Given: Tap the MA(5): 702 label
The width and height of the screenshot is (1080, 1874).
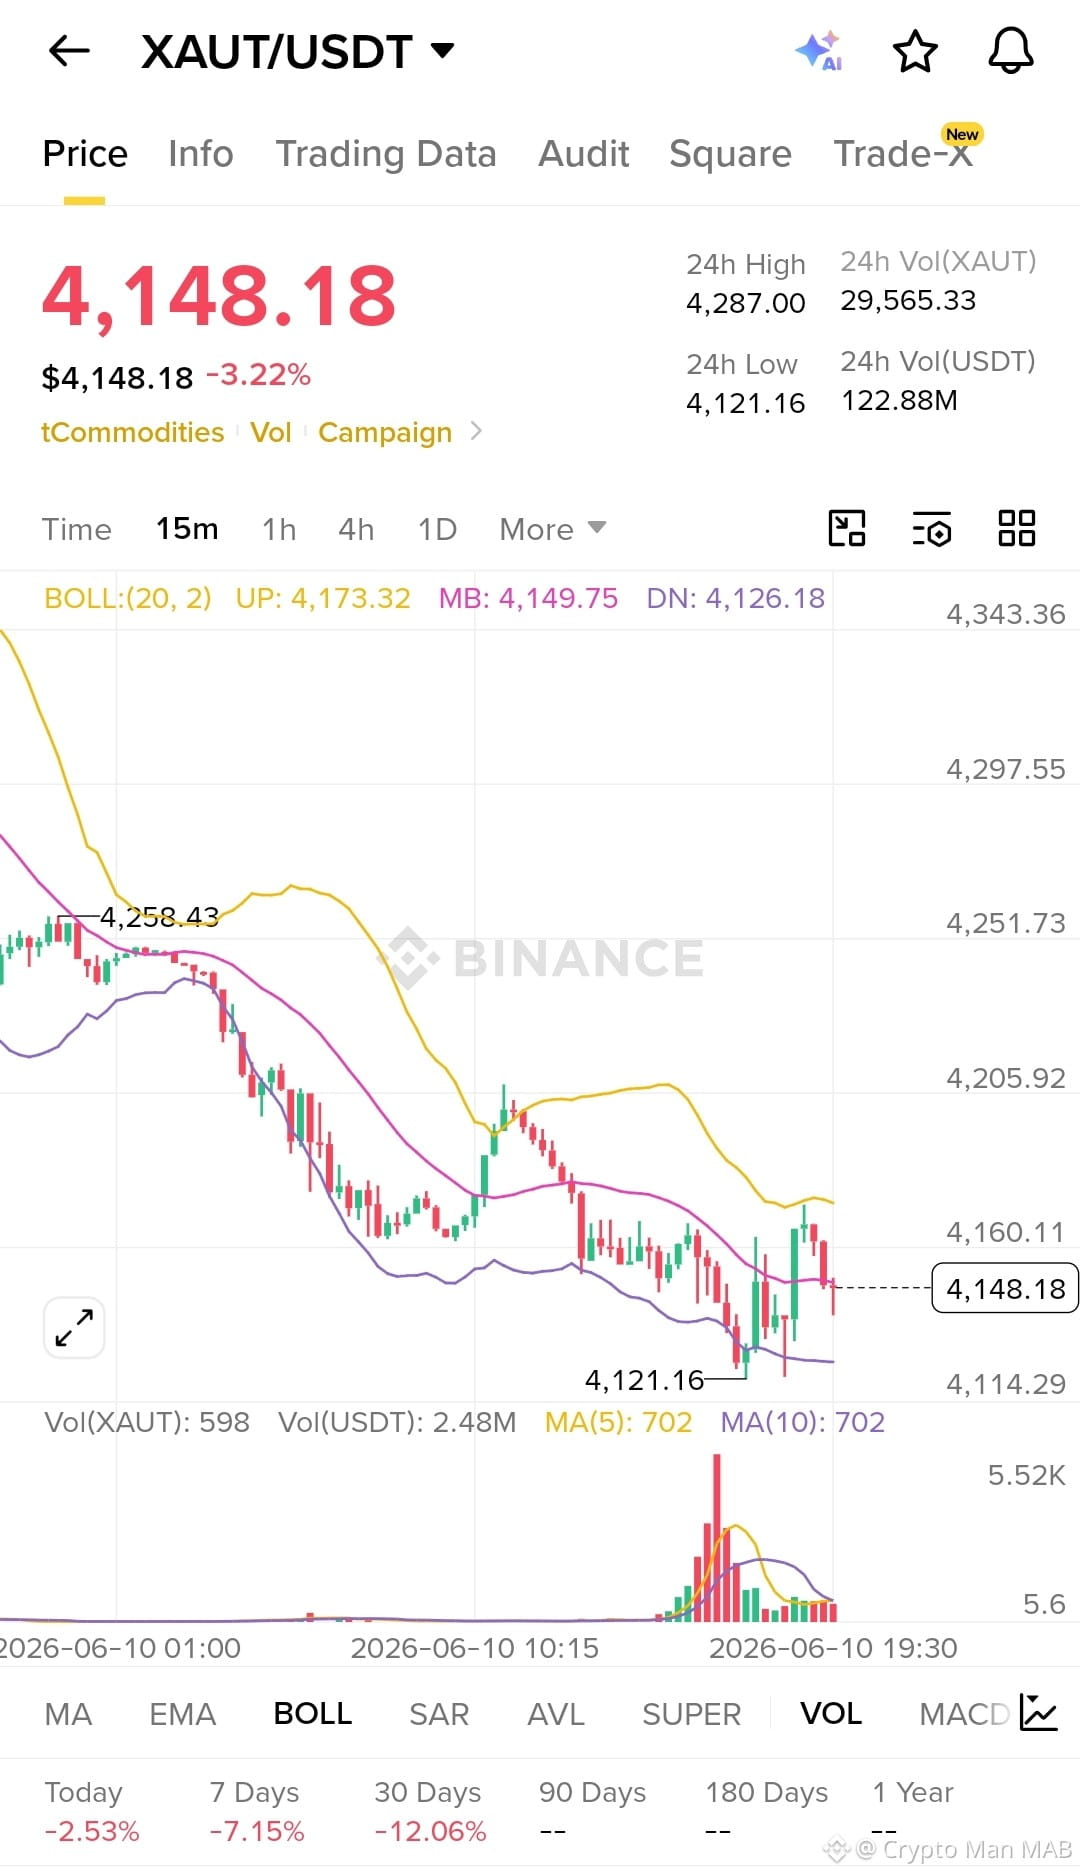Looking at the screenshot, I should [x=618, y=1422].
